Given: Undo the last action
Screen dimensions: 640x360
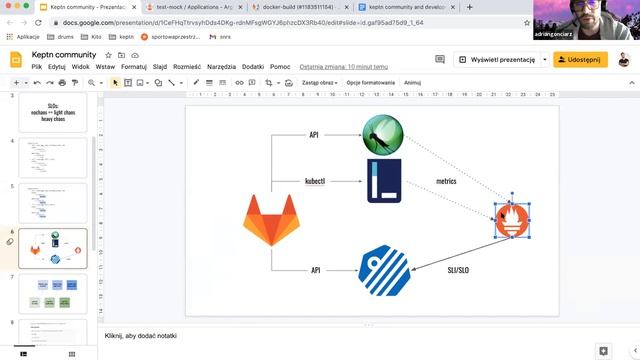Looking at the screenshot, I should tap(37, 83).
